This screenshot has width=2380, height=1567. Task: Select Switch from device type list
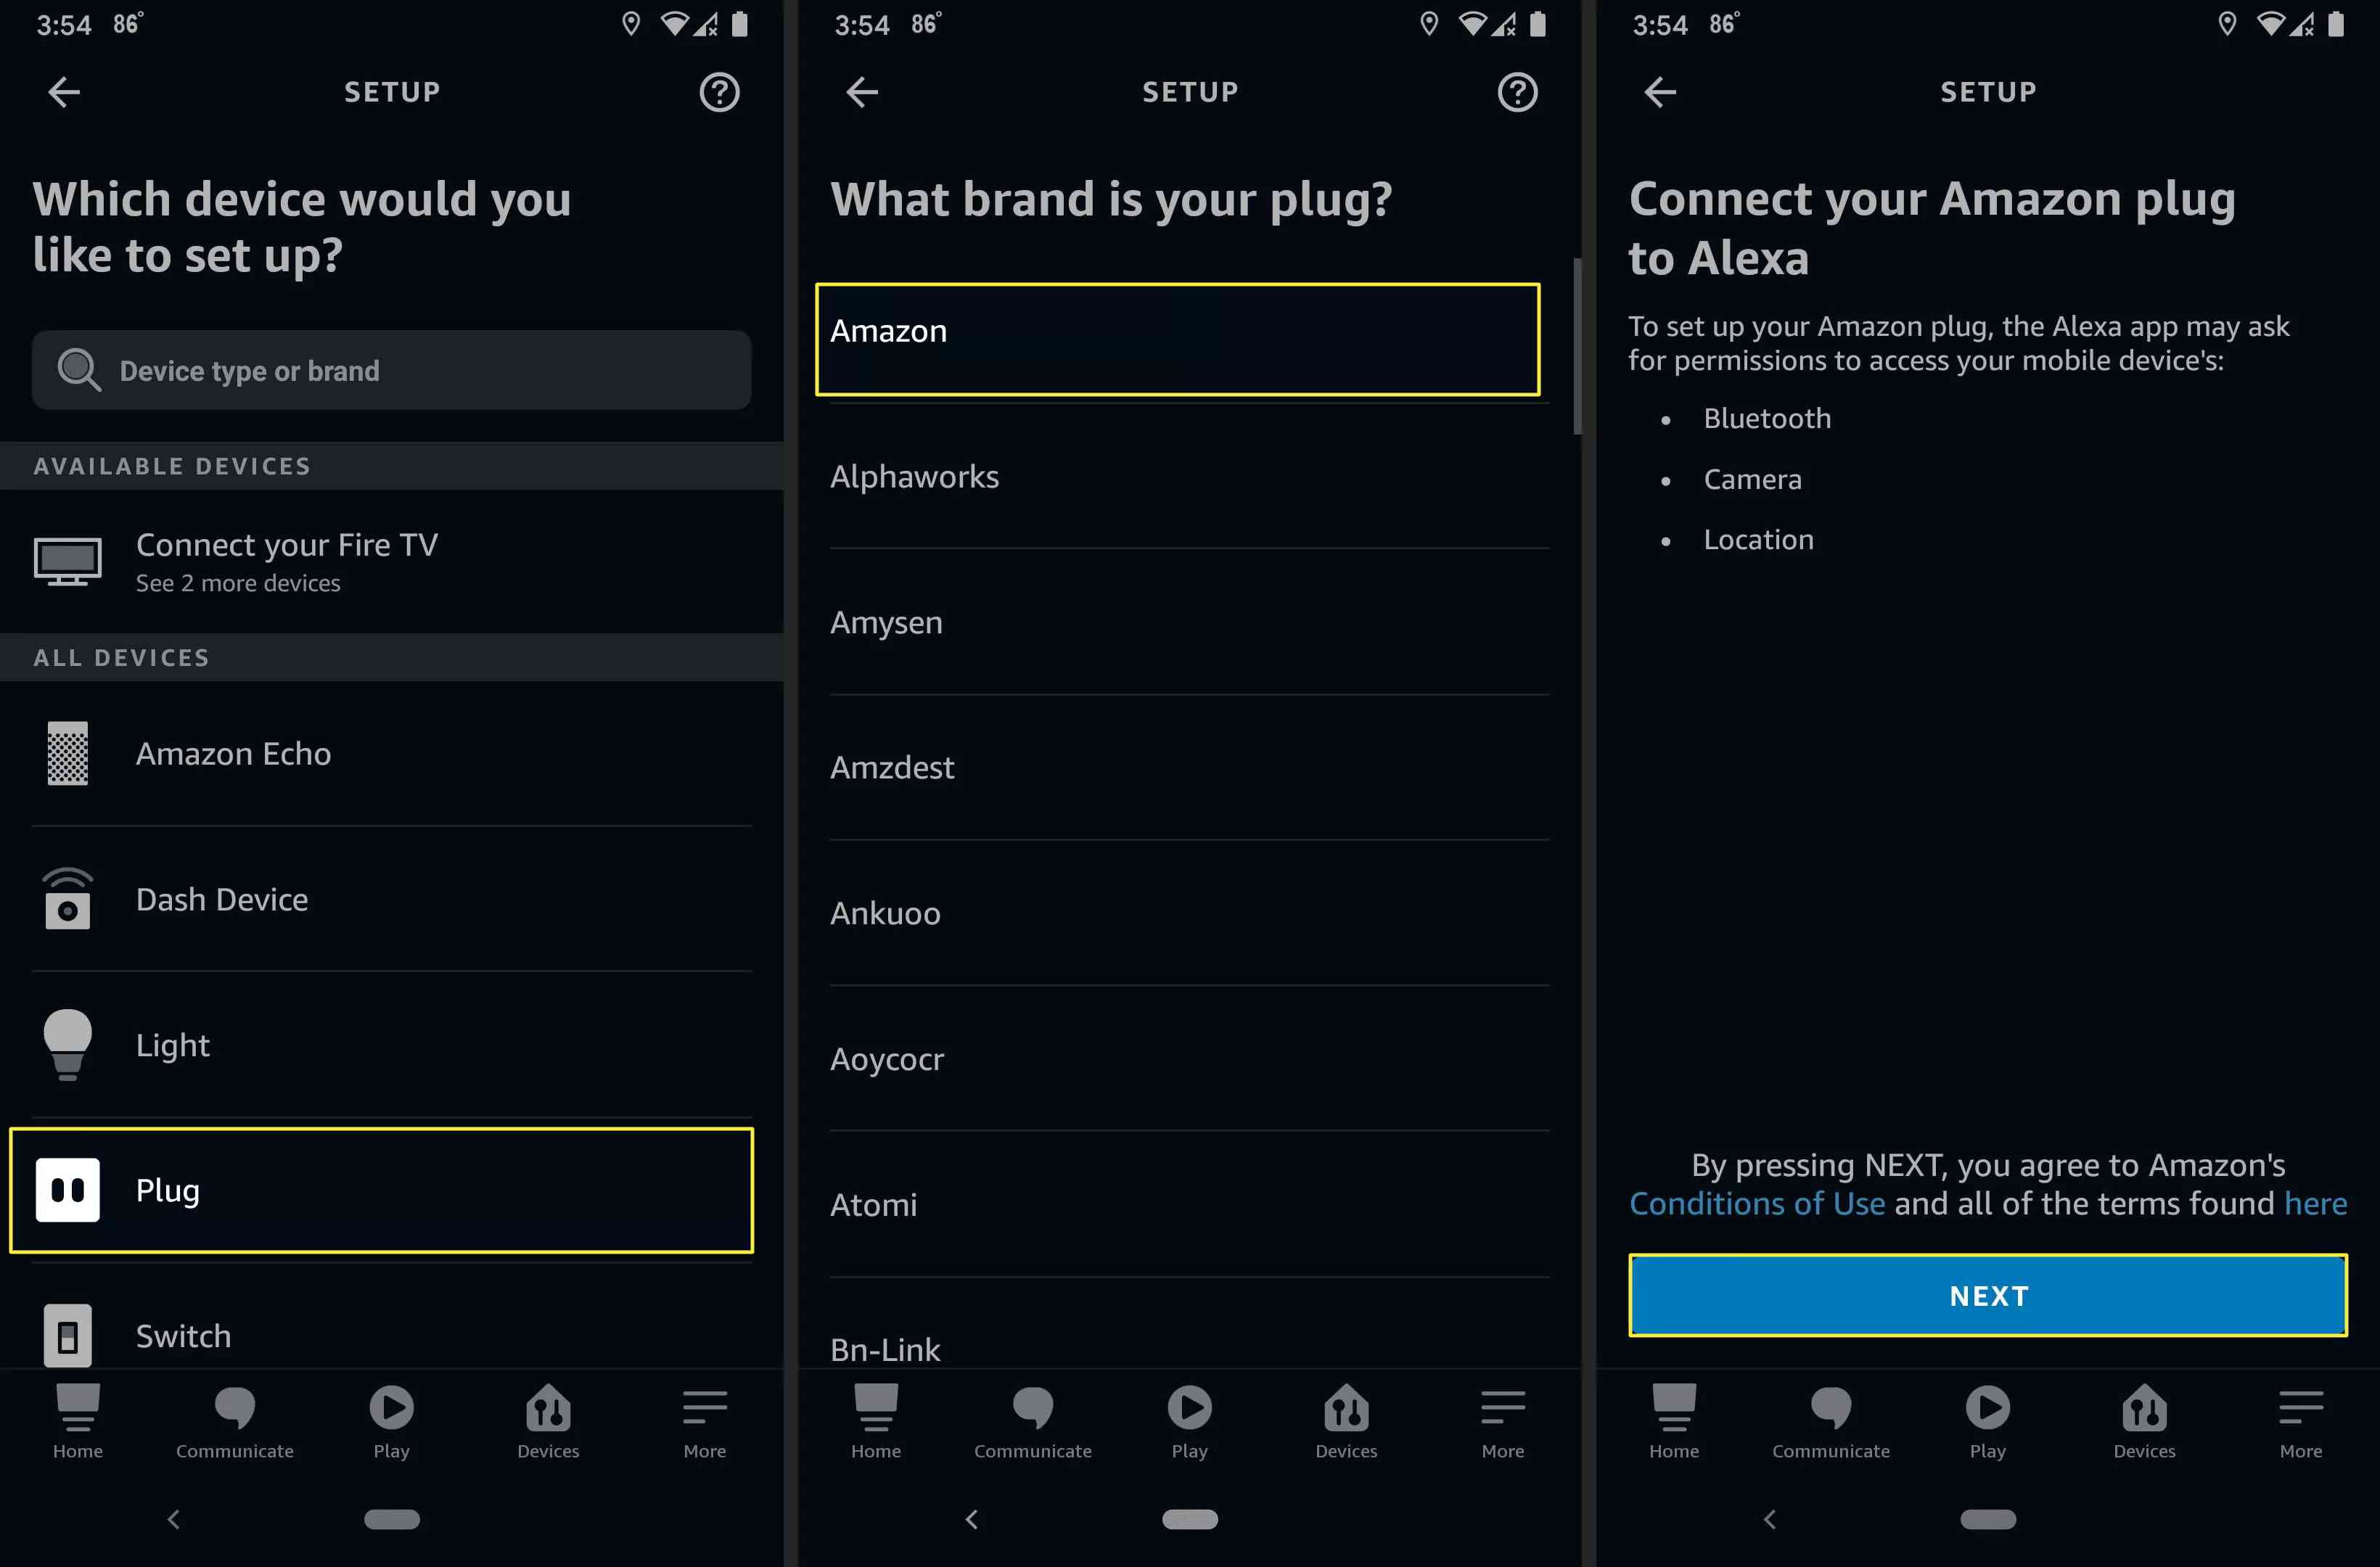[184, 1333]
